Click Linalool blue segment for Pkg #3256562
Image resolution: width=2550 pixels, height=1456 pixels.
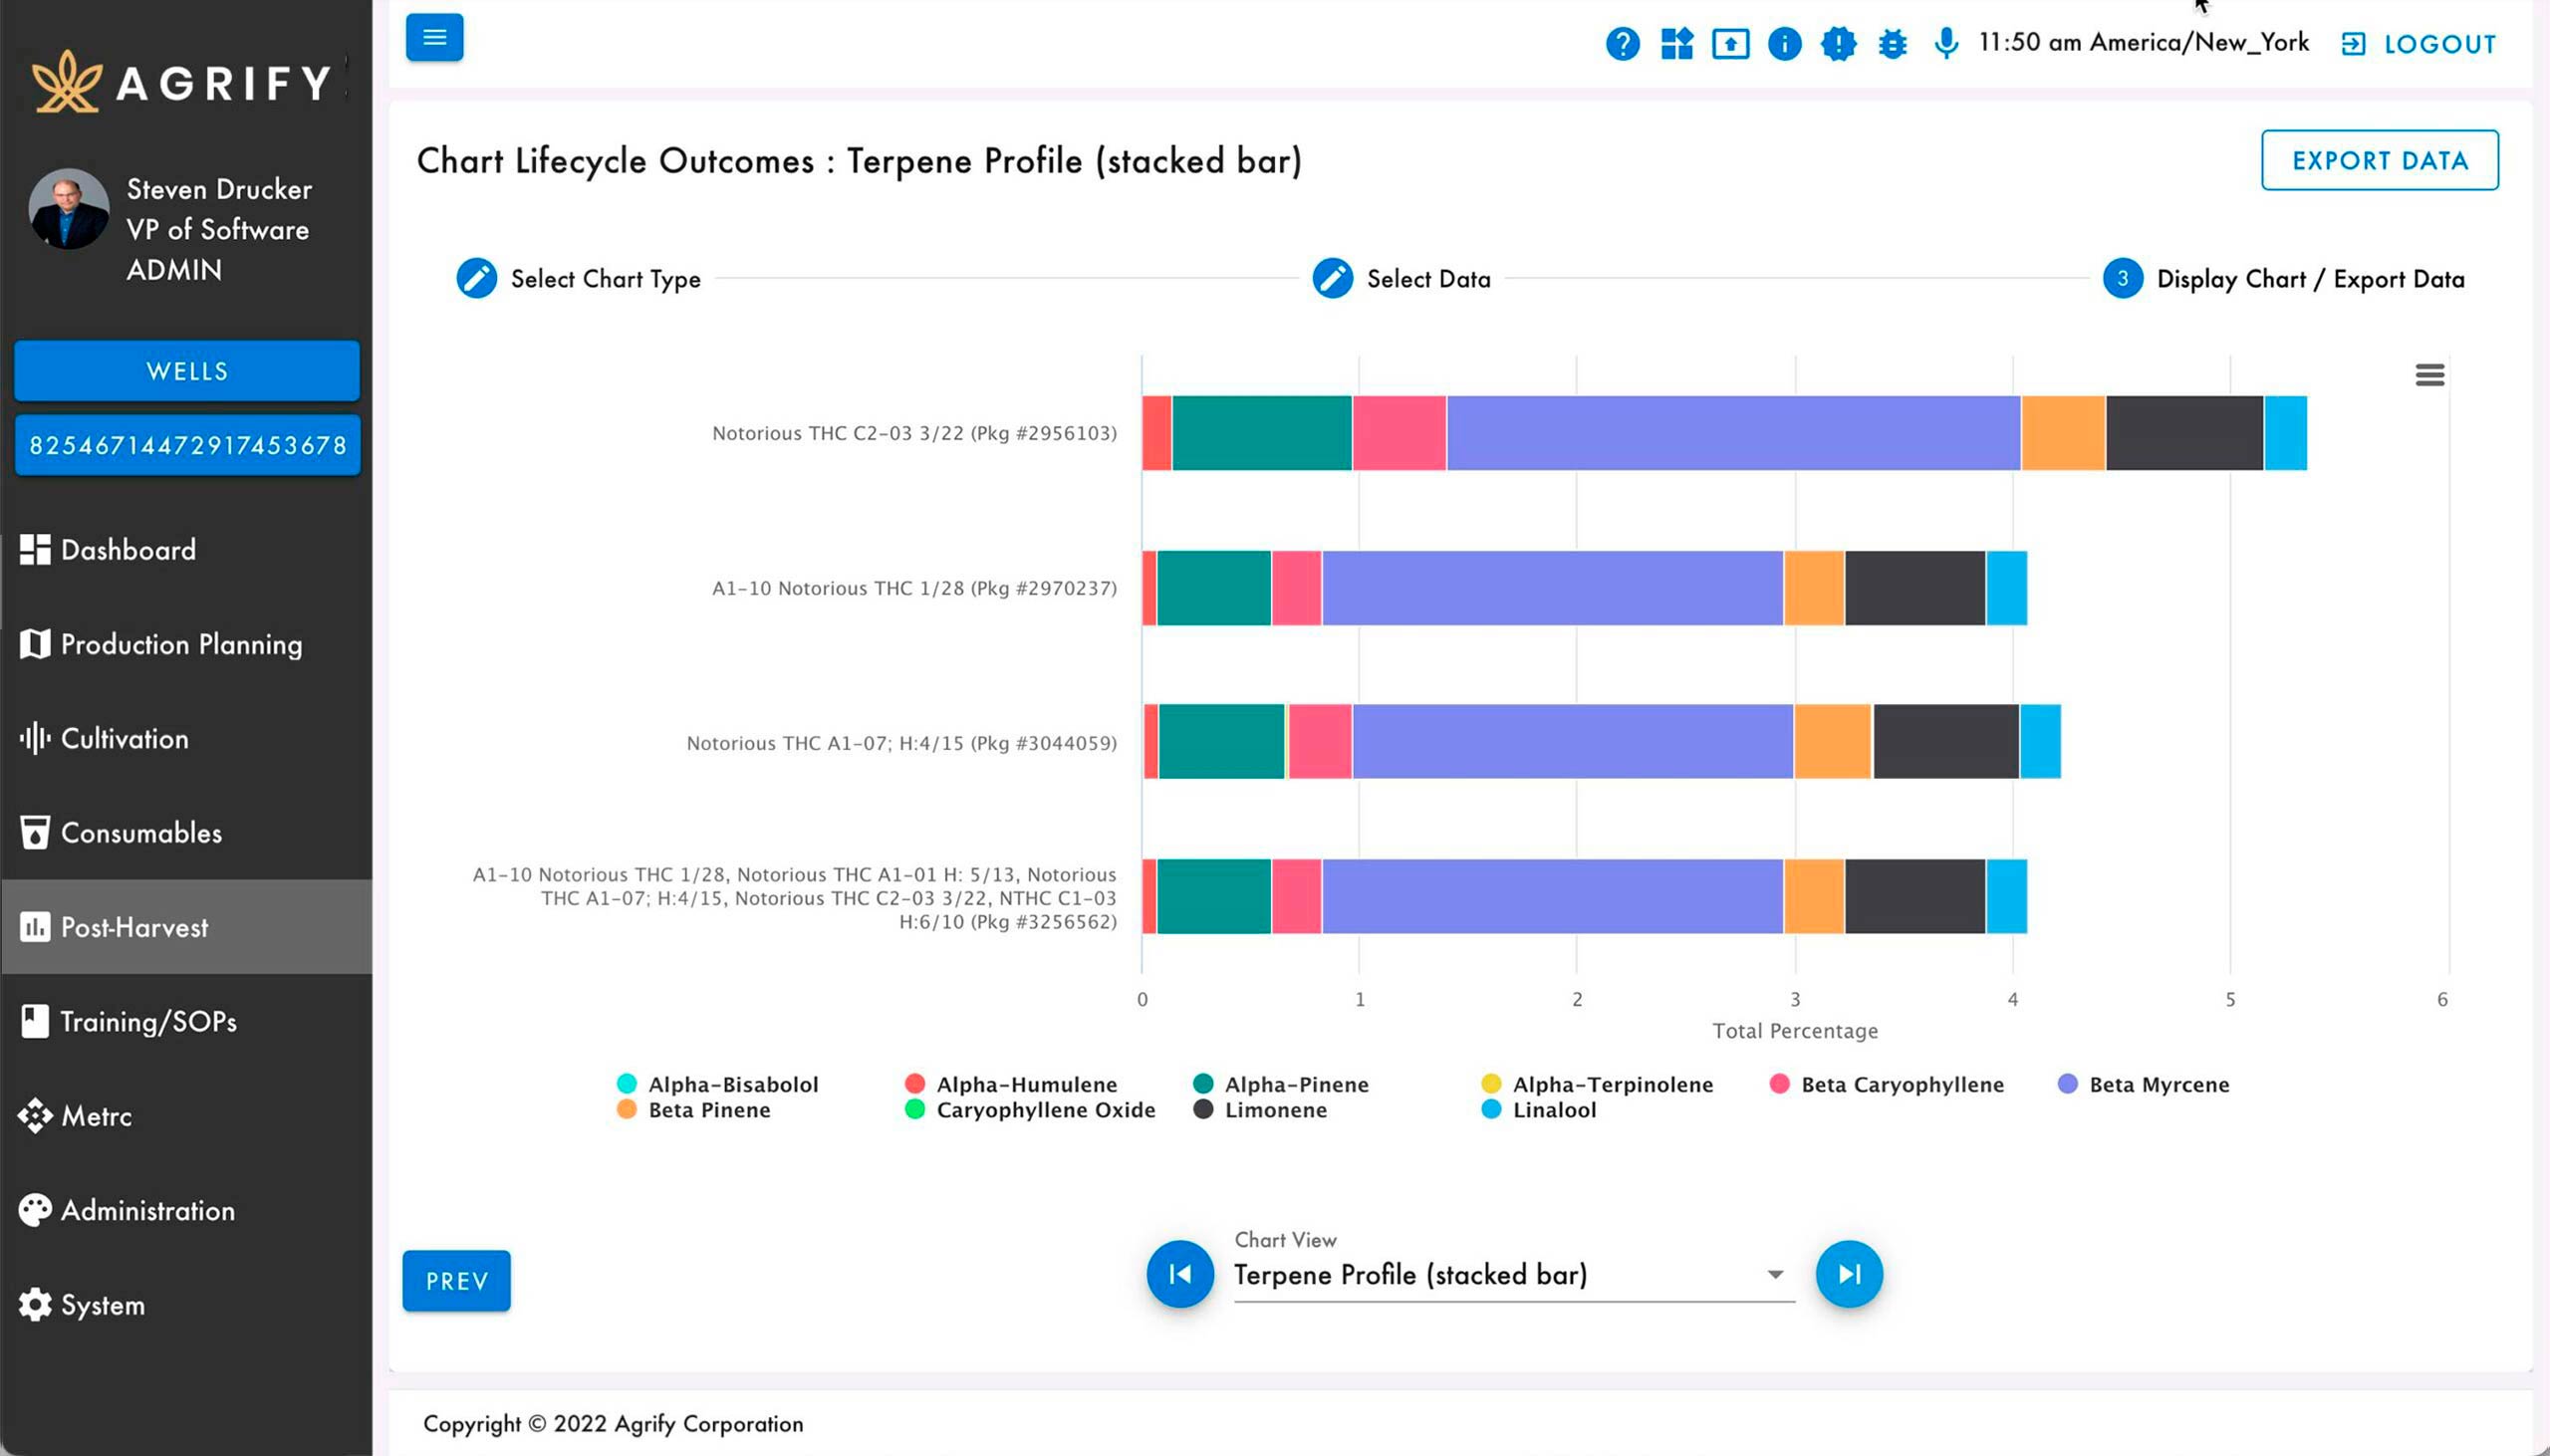point(2006,896)
